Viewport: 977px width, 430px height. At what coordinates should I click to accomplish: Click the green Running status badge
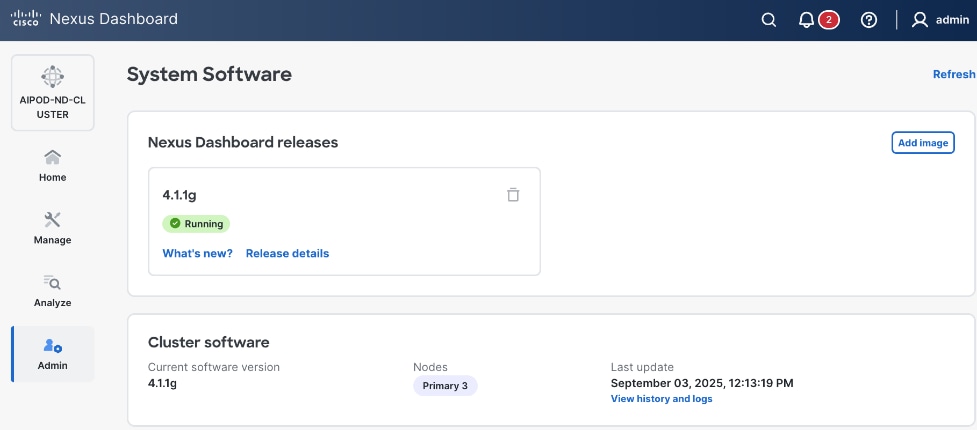pyautogui.click(x=196, y=224)
